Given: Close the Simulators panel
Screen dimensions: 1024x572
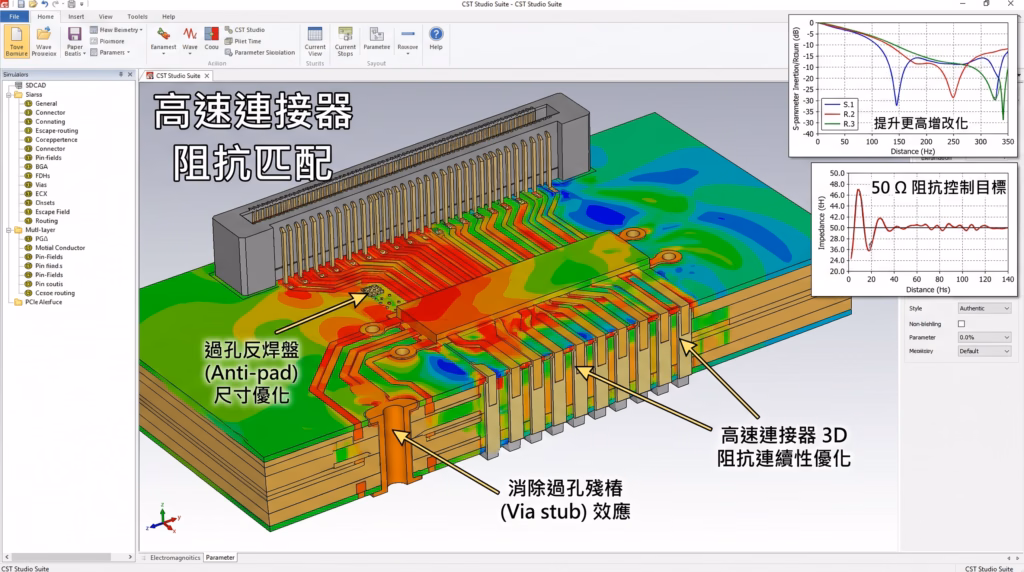Looking at the screenshot, I should 130,74.
